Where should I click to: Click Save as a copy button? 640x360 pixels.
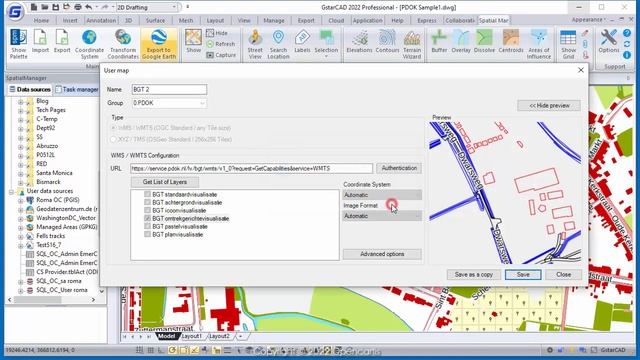pyautogui.click(x=473, y=275)
